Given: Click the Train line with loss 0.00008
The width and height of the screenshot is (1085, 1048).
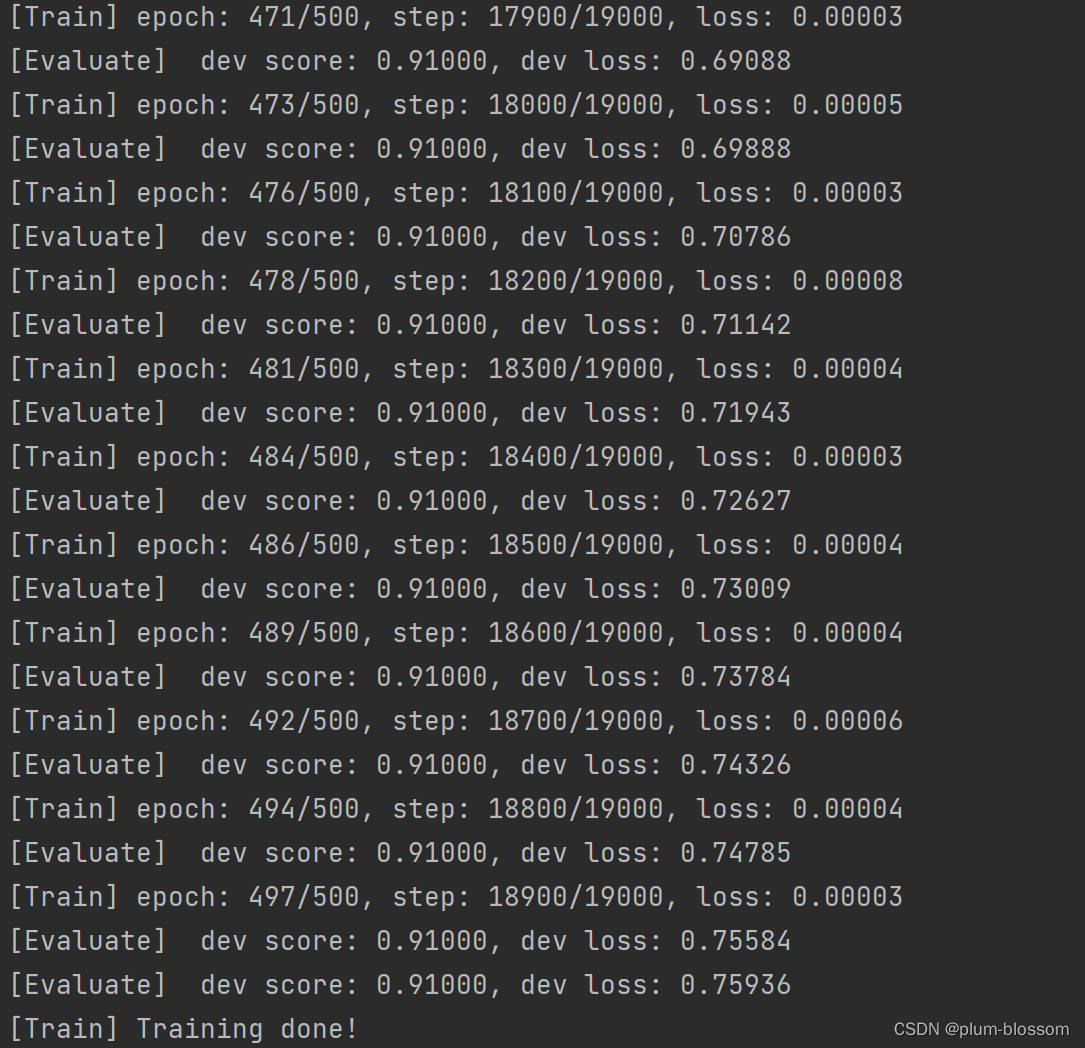Looking at the screenshot, I should coord(456,281).
